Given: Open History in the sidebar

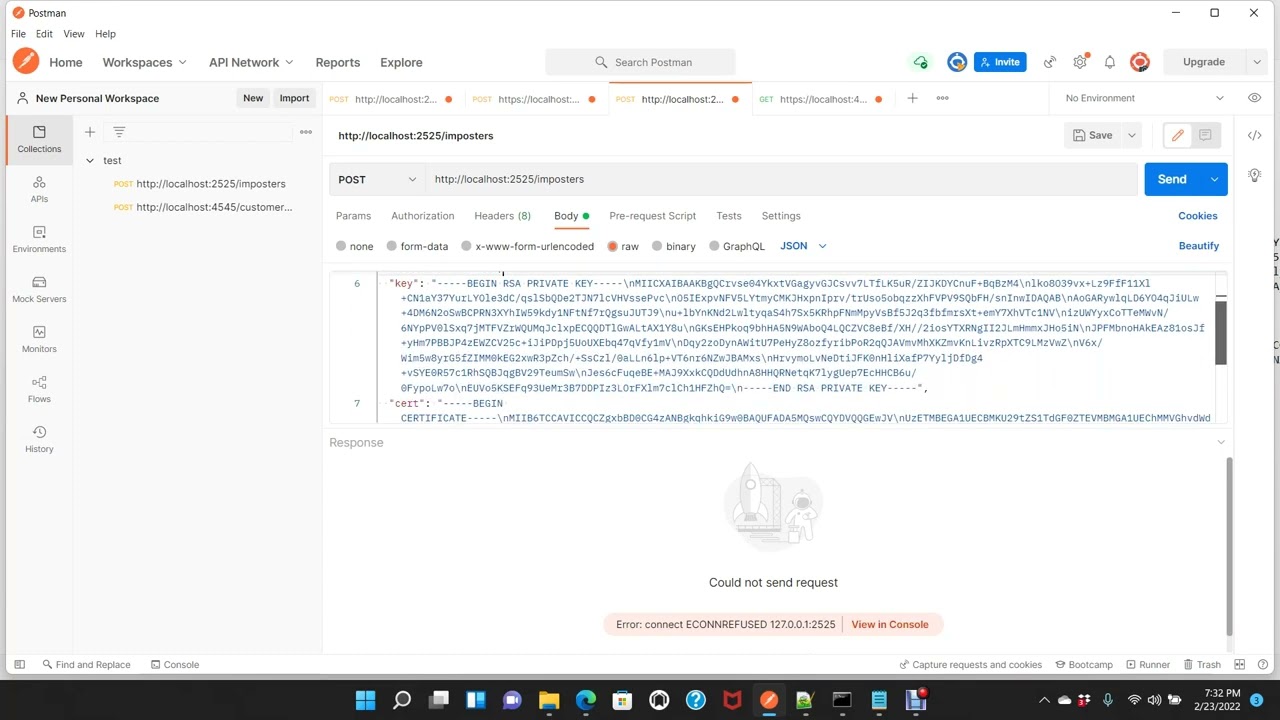Looking at the screenshot, I should click(39, 439).
